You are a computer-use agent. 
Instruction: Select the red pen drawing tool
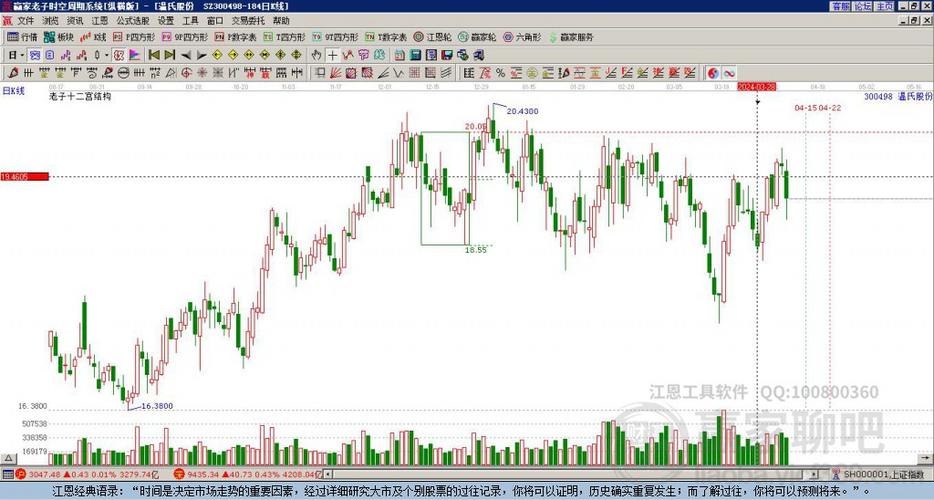tap(12, 73)
